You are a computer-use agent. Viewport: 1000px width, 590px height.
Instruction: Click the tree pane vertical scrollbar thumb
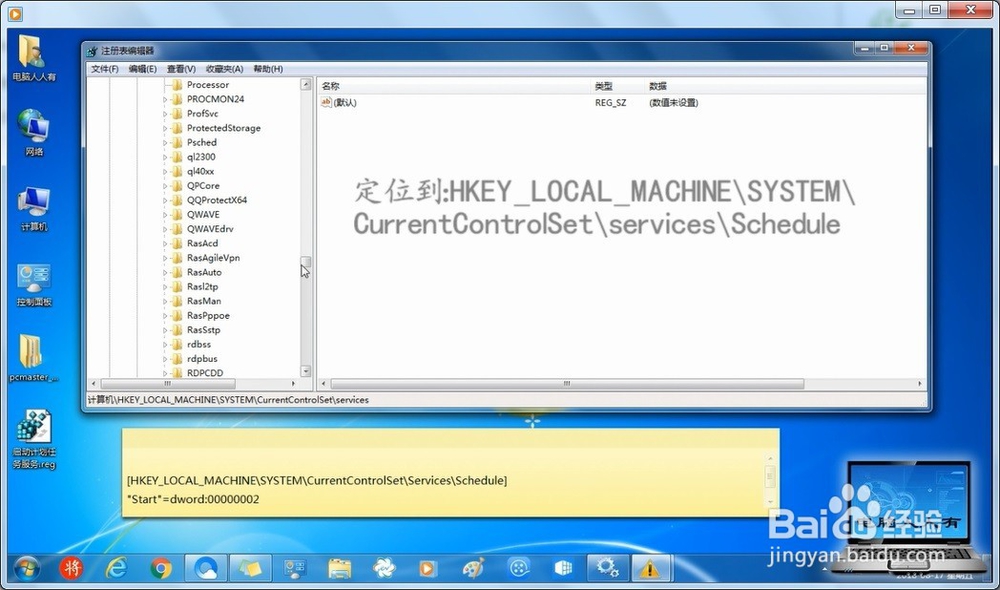pos(306,262)
